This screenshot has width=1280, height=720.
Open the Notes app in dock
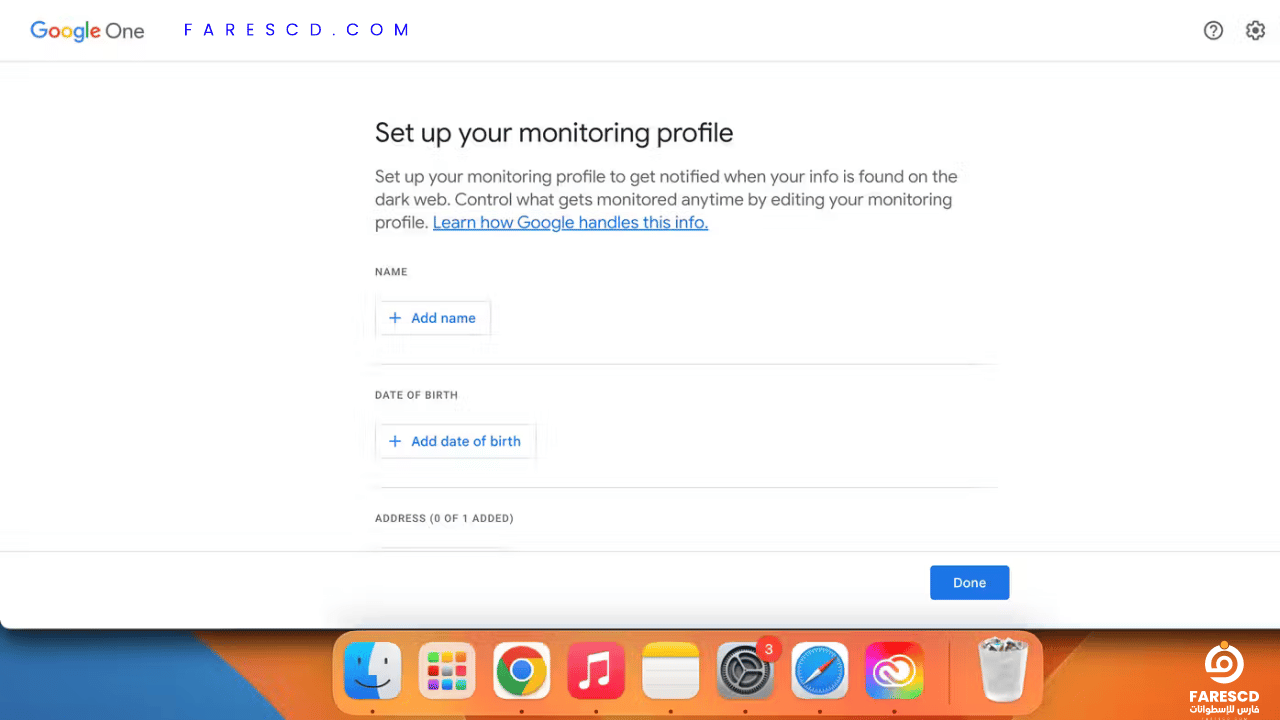pos(670,670)
